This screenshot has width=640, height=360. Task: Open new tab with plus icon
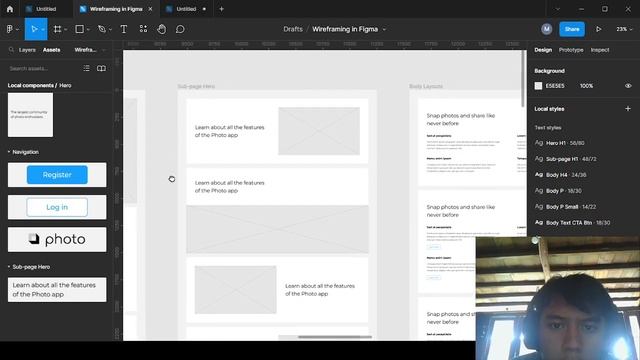coord(221,9)
